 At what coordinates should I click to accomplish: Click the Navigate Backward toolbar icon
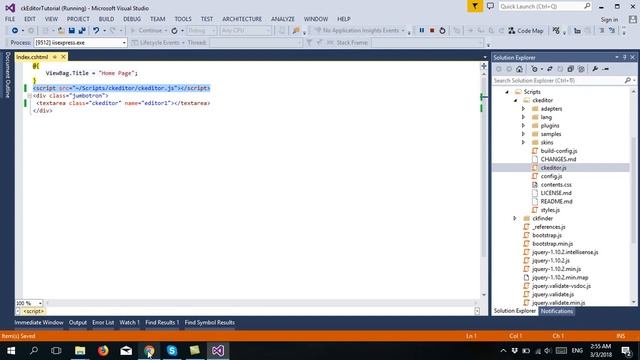tap(15, 31)
